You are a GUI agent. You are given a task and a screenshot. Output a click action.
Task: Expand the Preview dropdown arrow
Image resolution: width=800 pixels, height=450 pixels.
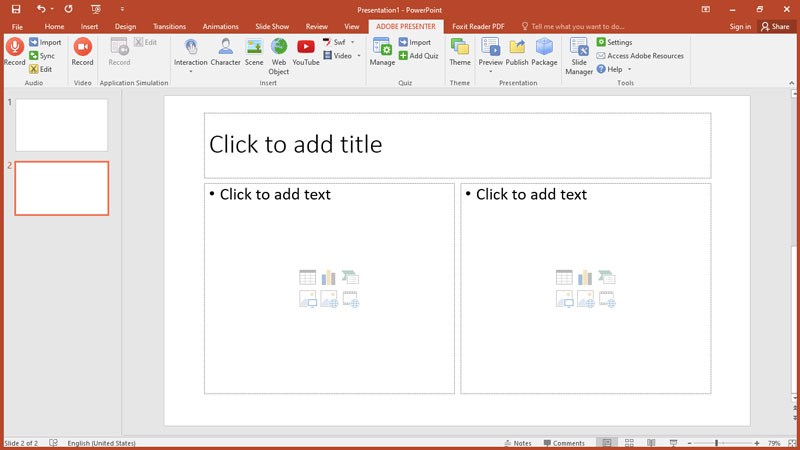click(490, 71)
